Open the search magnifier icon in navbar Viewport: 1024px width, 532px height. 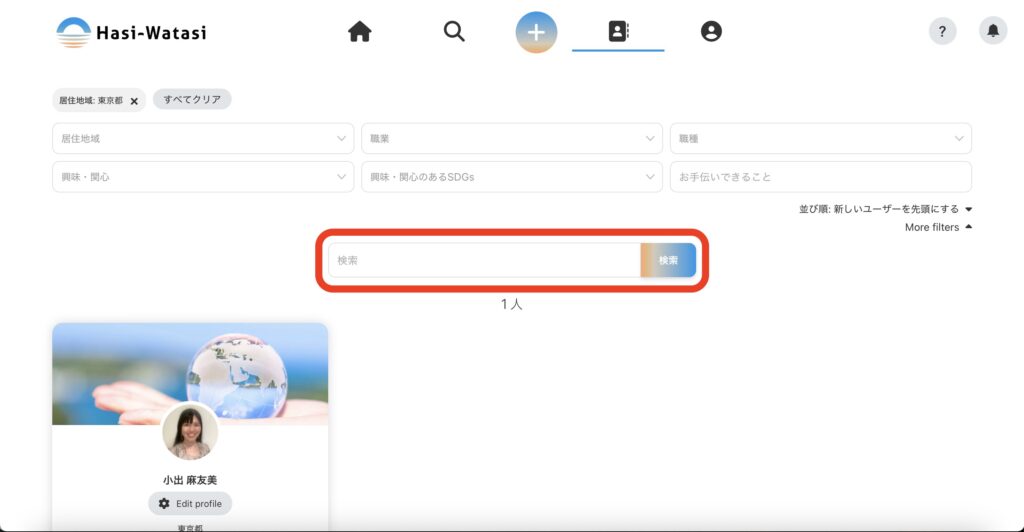pyautogui.click(x=454, y=32)
